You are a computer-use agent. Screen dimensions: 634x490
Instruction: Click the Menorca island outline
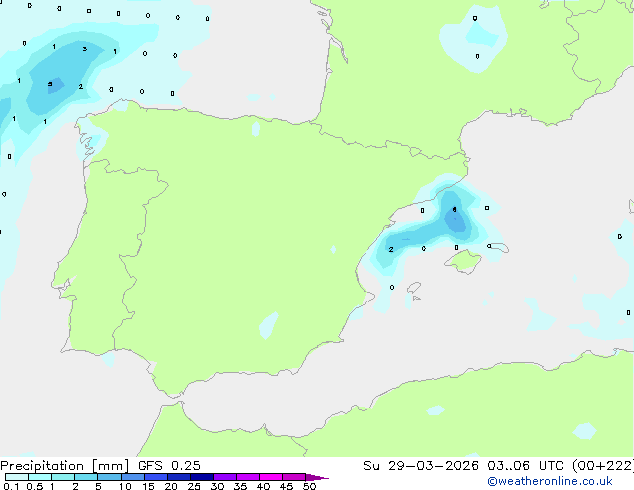click(498, 247)
